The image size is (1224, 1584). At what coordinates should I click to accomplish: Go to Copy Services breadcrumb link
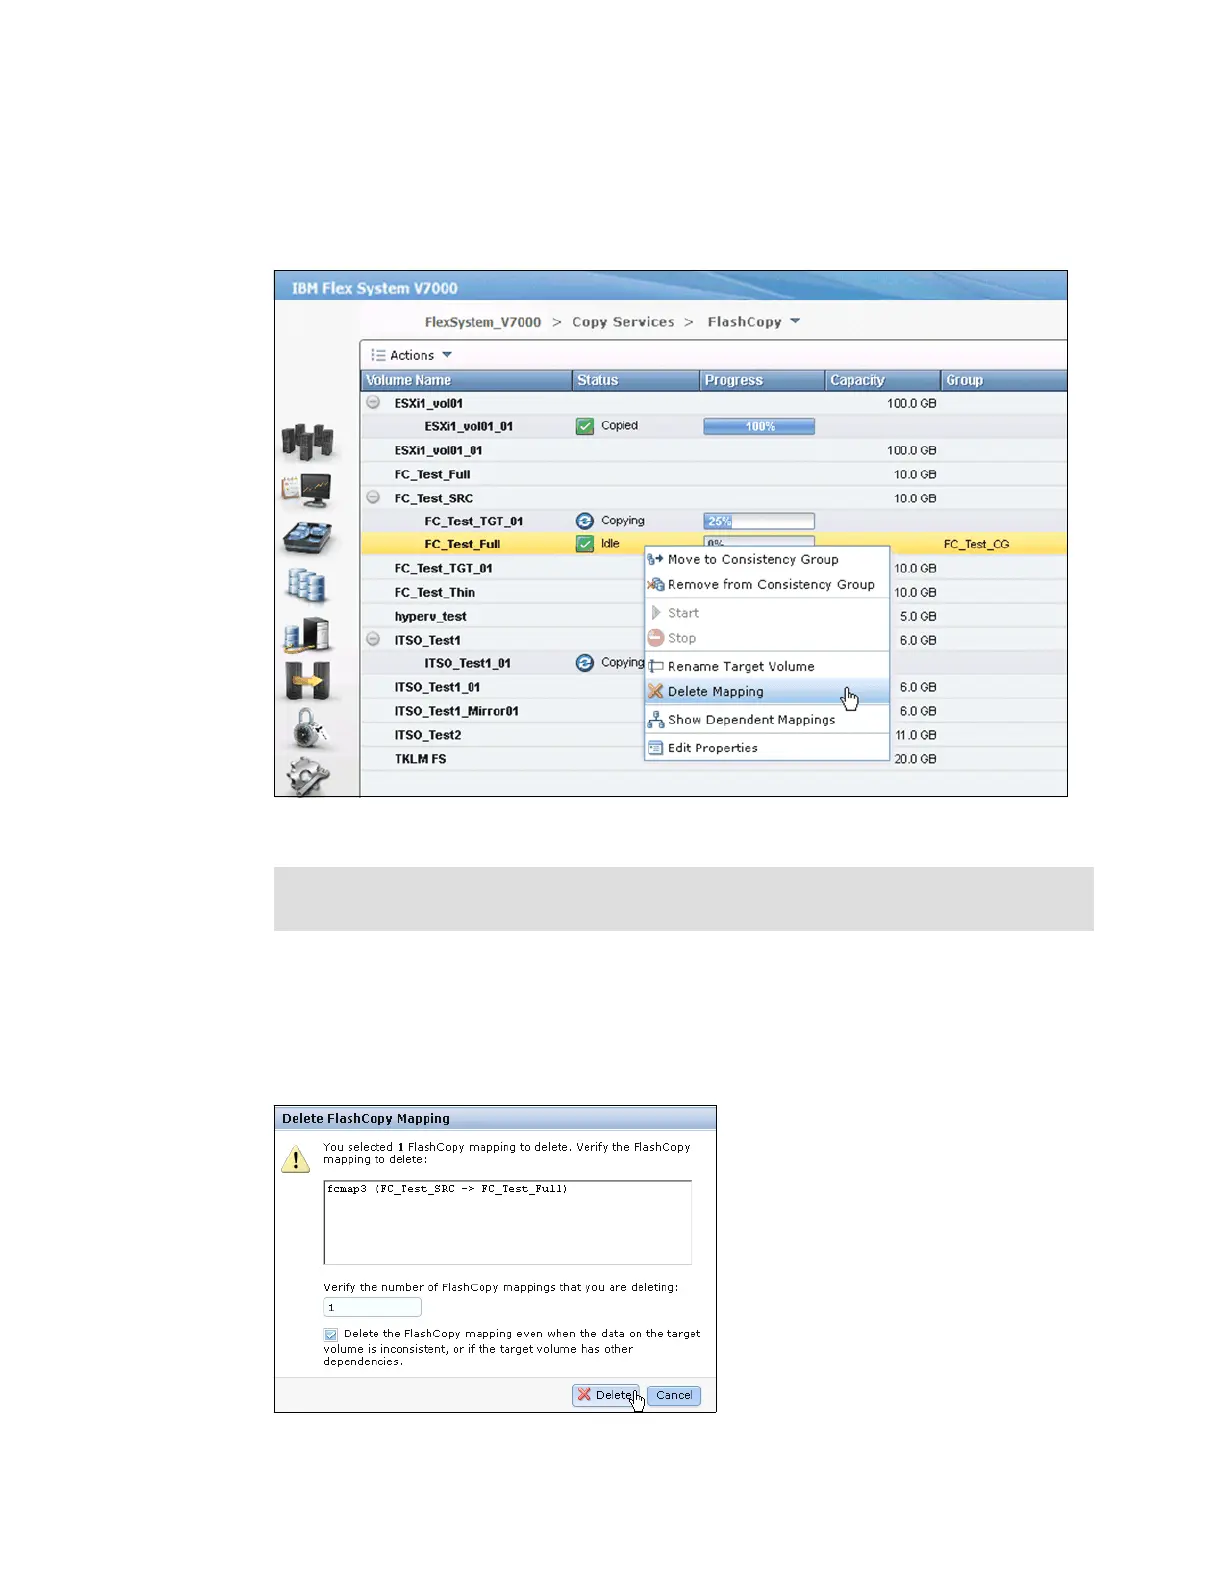[x=623, y=322]
